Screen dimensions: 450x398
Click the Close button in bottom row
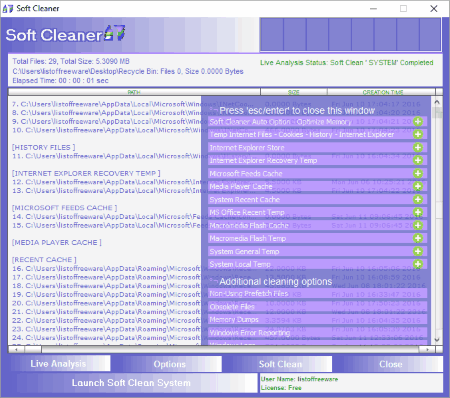click(x=390, y=364)
